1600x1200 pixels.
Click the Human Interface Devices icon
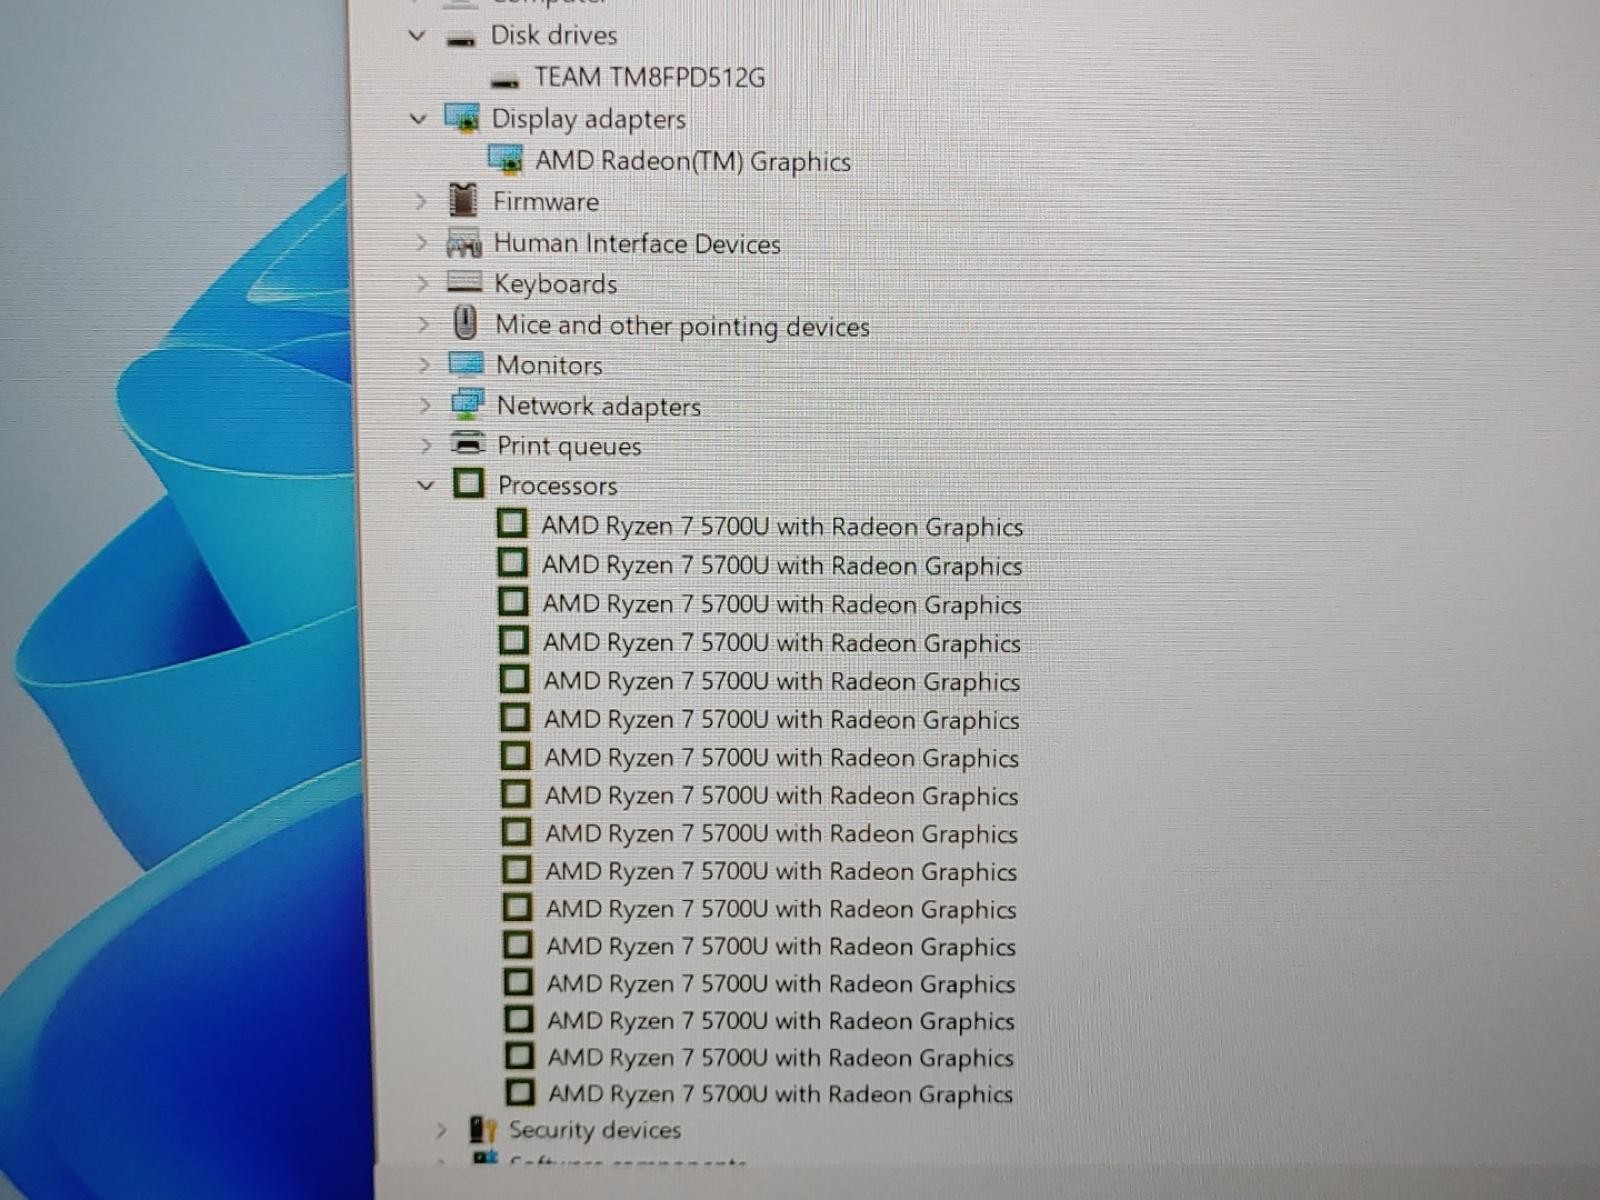464,243
